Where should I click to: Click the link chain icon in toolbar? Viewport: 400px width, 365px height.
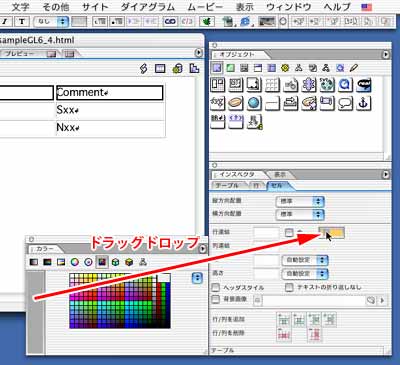tap(170, 22)
